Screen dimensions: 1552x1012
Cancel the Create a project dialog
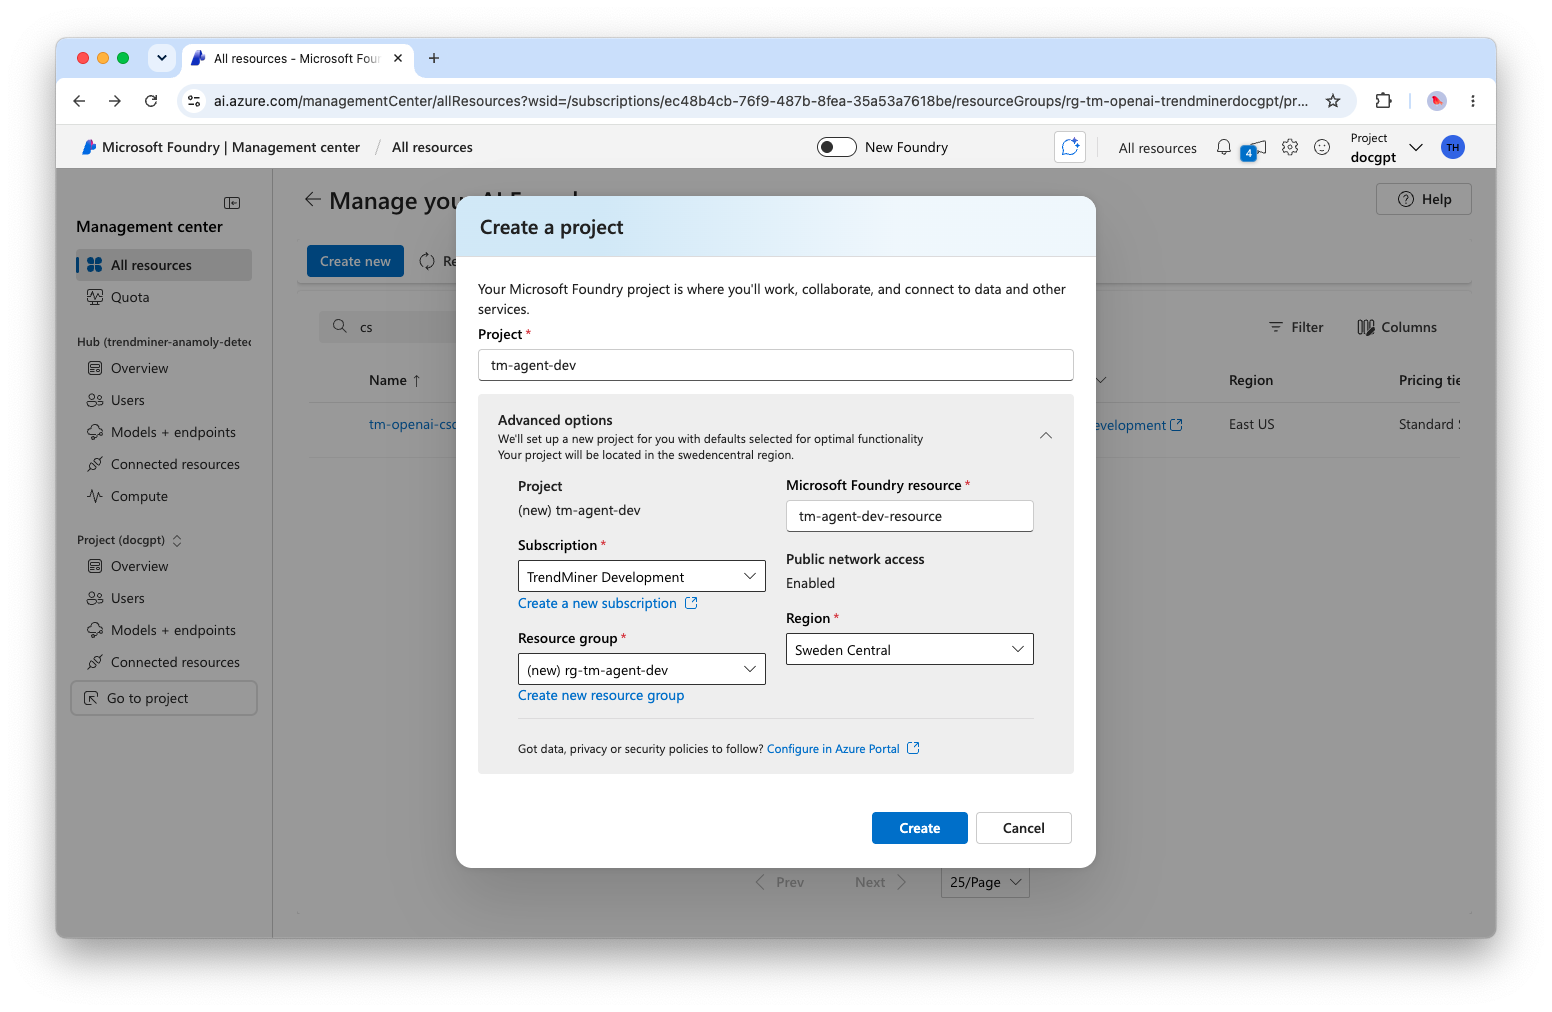1024,828
